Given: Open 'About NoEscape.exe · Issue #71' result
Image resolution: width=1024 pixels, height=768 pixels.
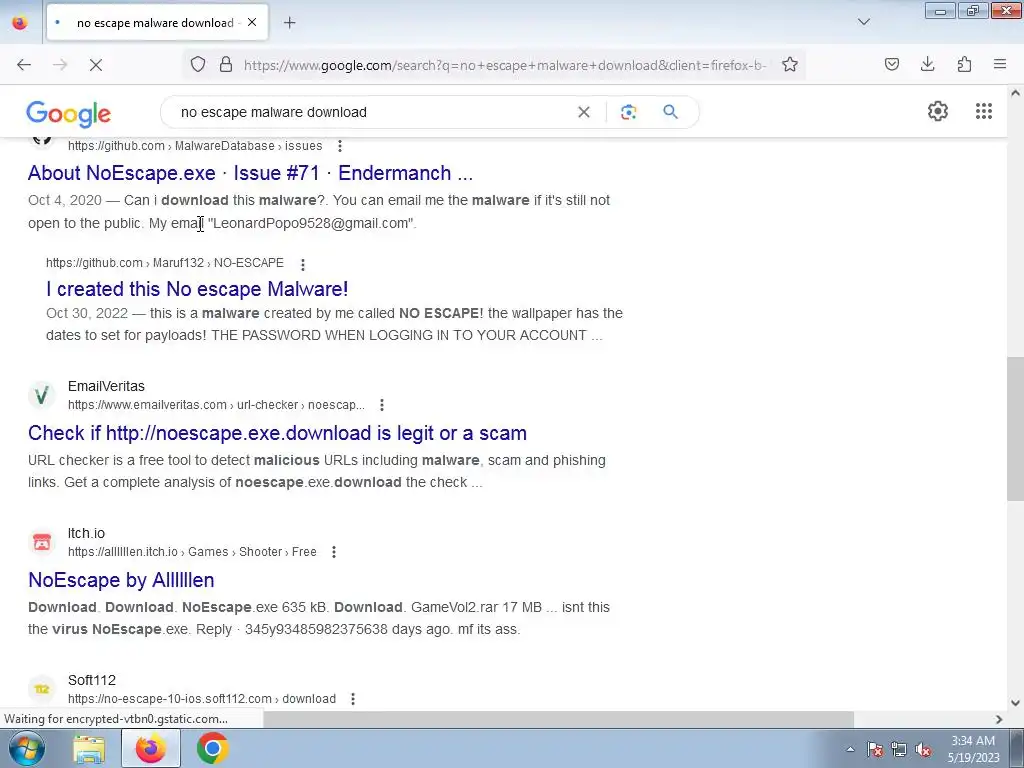Looking at the screenshot, I should point(250,173).
